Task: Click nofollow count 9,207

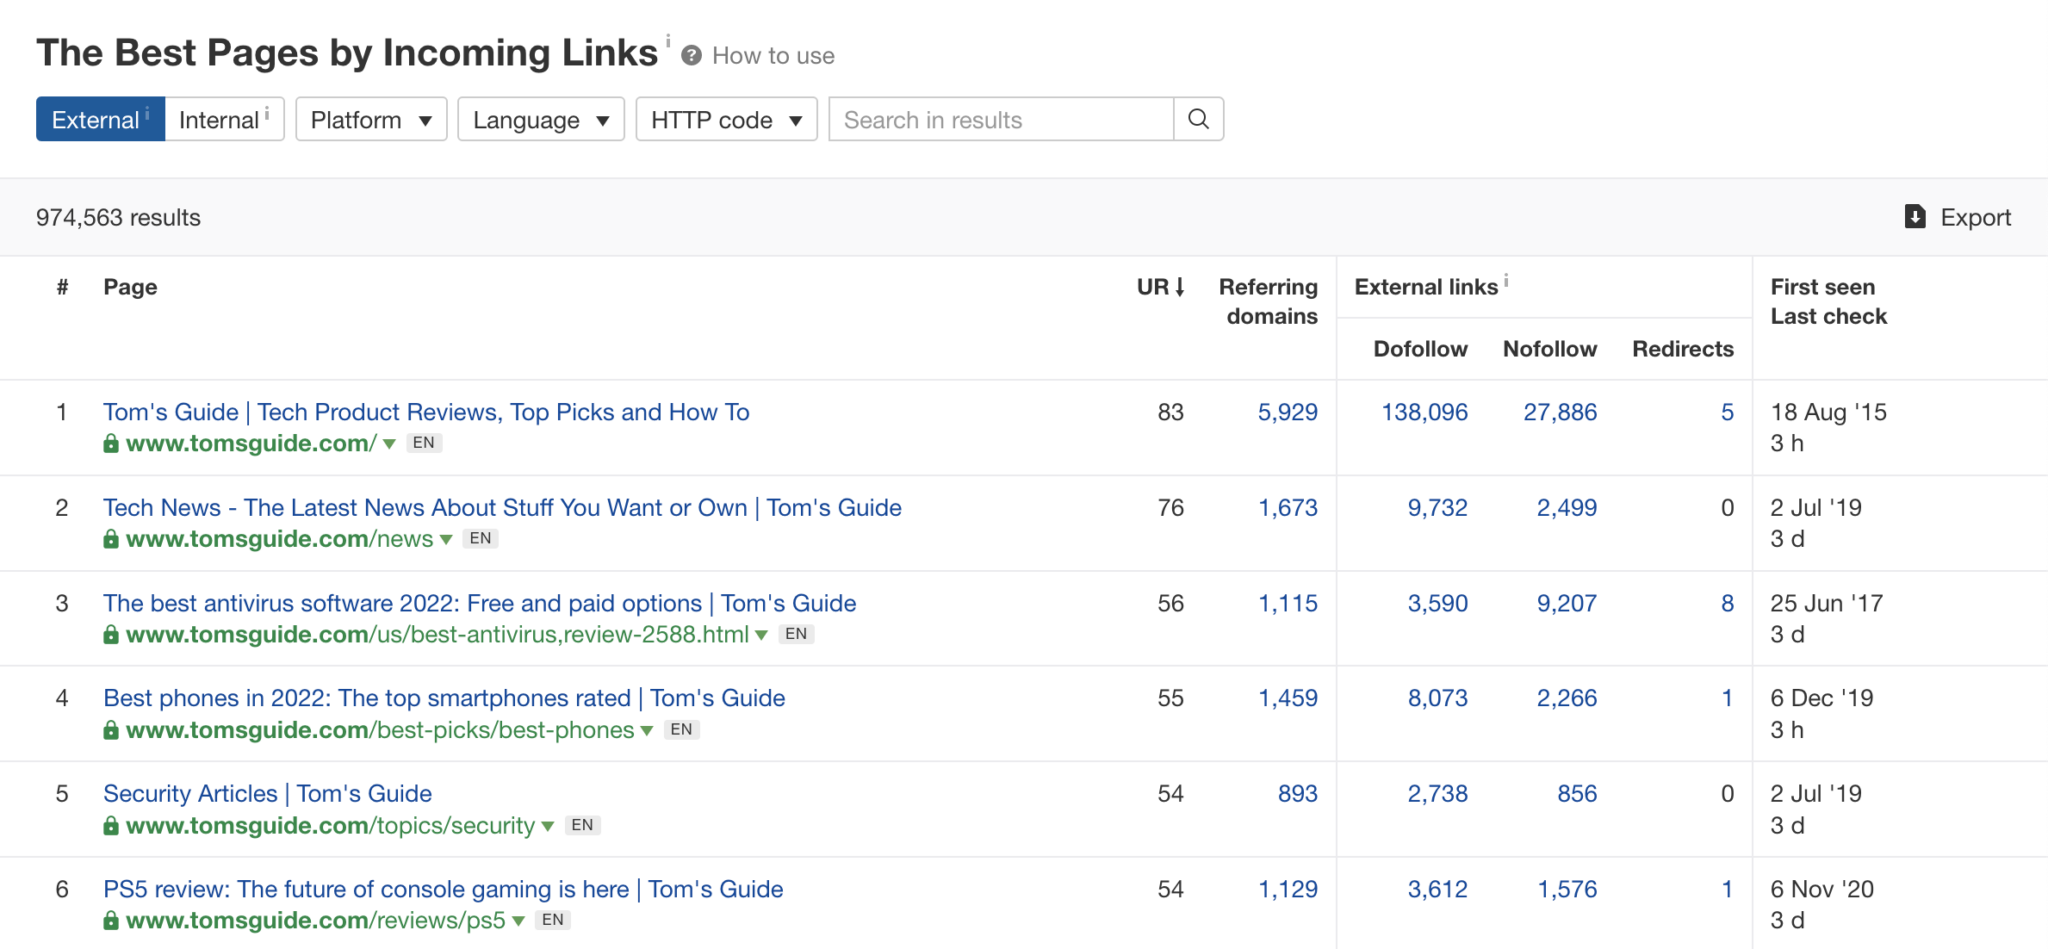Action: tap(1567, 603)
